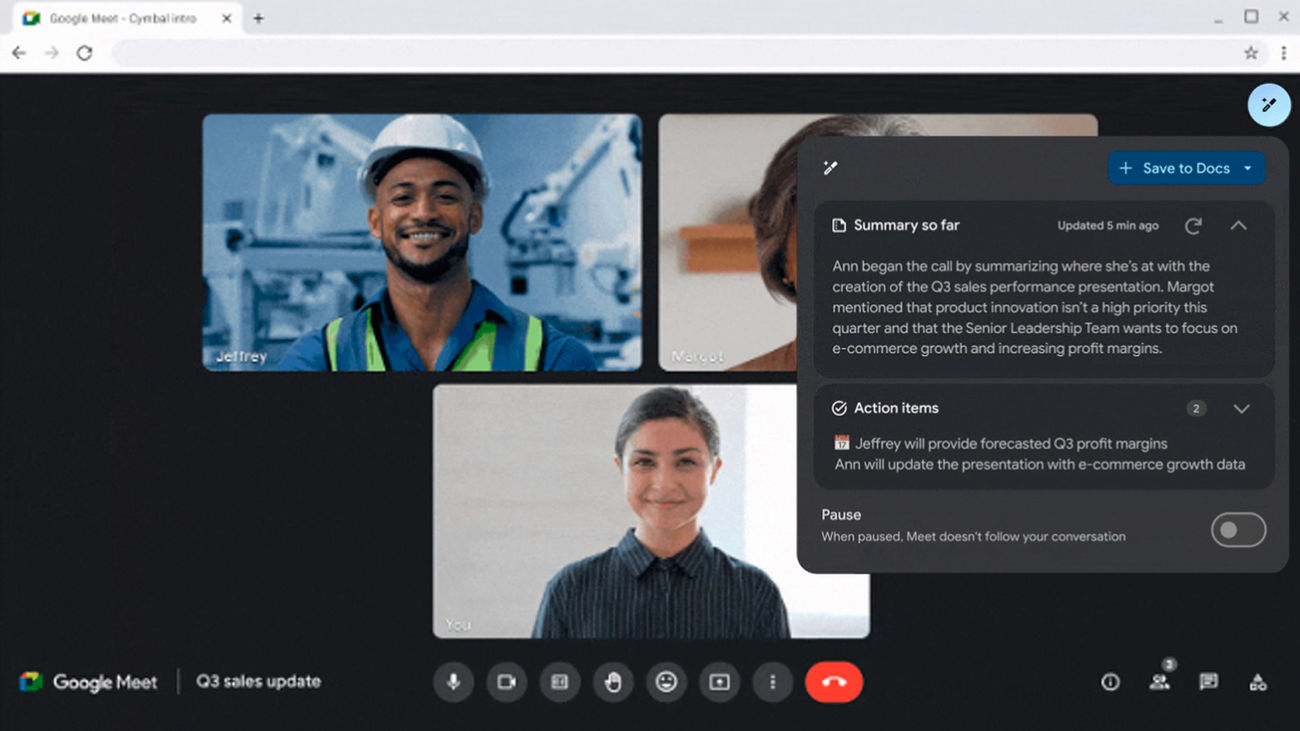The image size is (1300, 731).
Task: Leave the call with the red hang-up button
Action: pyautogui.click(x=834, y=682)
